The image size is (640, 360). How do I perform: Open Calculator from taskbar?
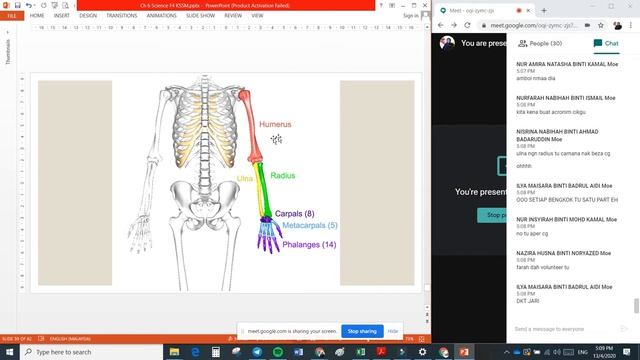click(x=216, y=352)
